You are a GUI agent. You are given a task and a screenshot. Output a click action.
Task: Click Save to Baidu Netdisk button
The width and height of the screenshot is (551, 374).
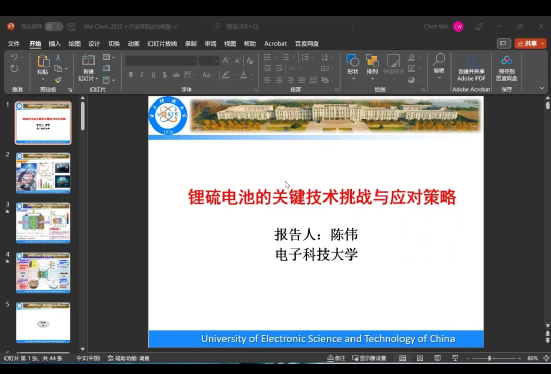506,68
